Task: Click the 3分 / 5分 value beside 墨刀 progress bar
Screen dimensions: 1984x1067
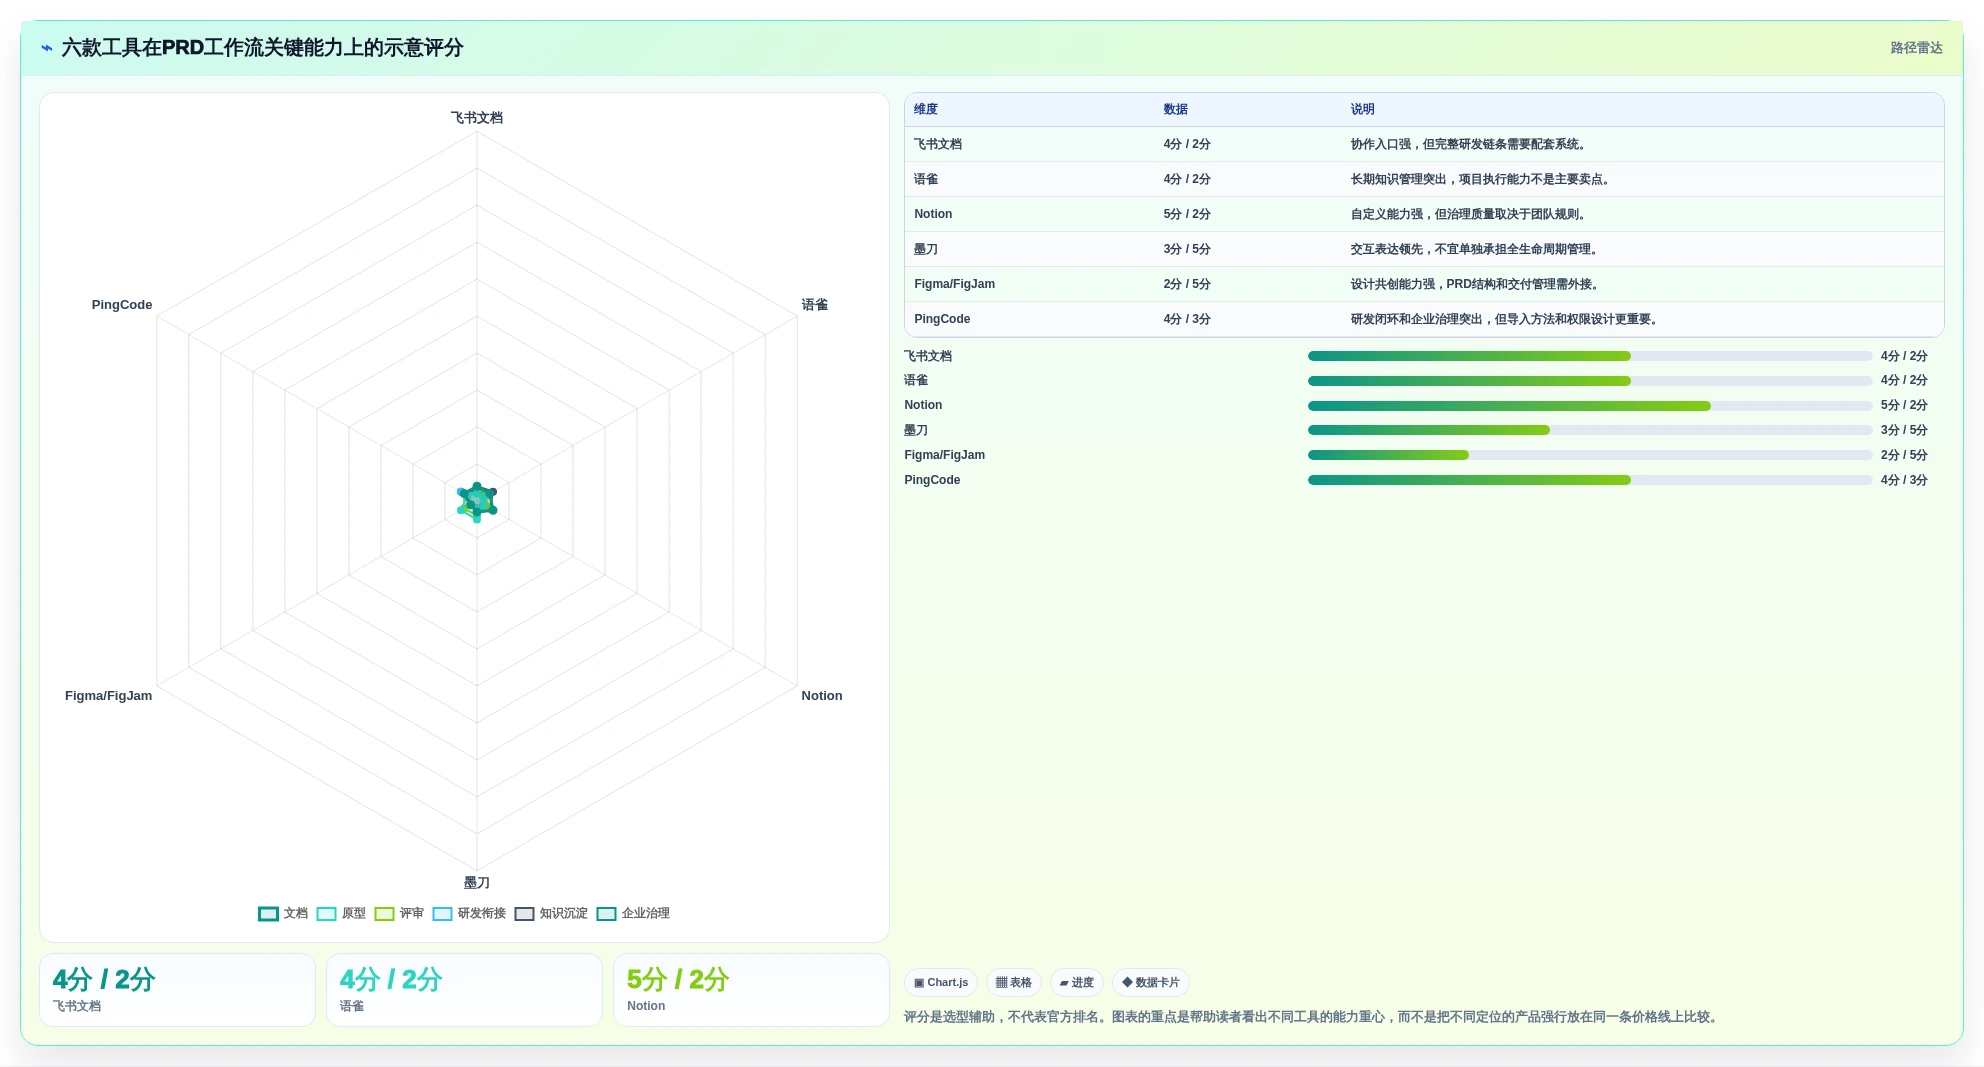Action: click(x=1904, y=430)
